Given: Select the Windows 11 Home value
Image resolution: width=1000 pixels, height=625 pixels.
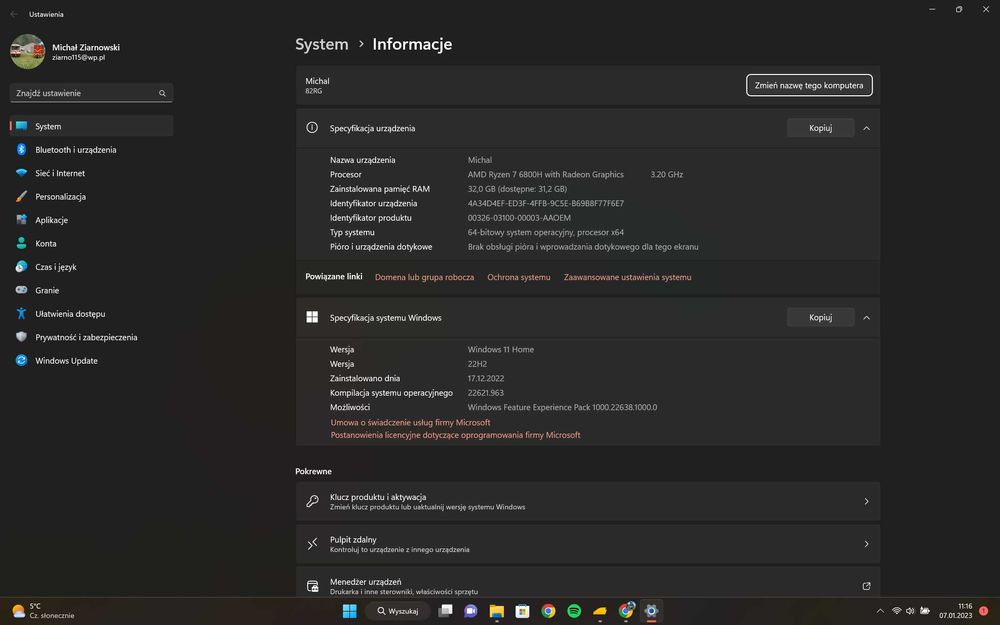Looking at the screenshot, I should [501, 349].
